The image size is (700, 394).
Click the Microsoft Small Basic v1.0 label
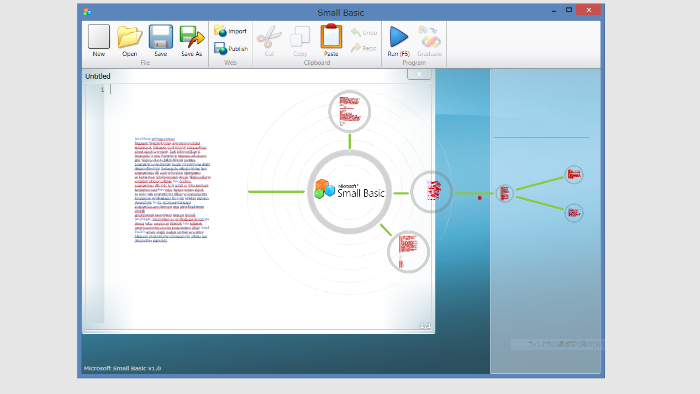coord(122,368)
